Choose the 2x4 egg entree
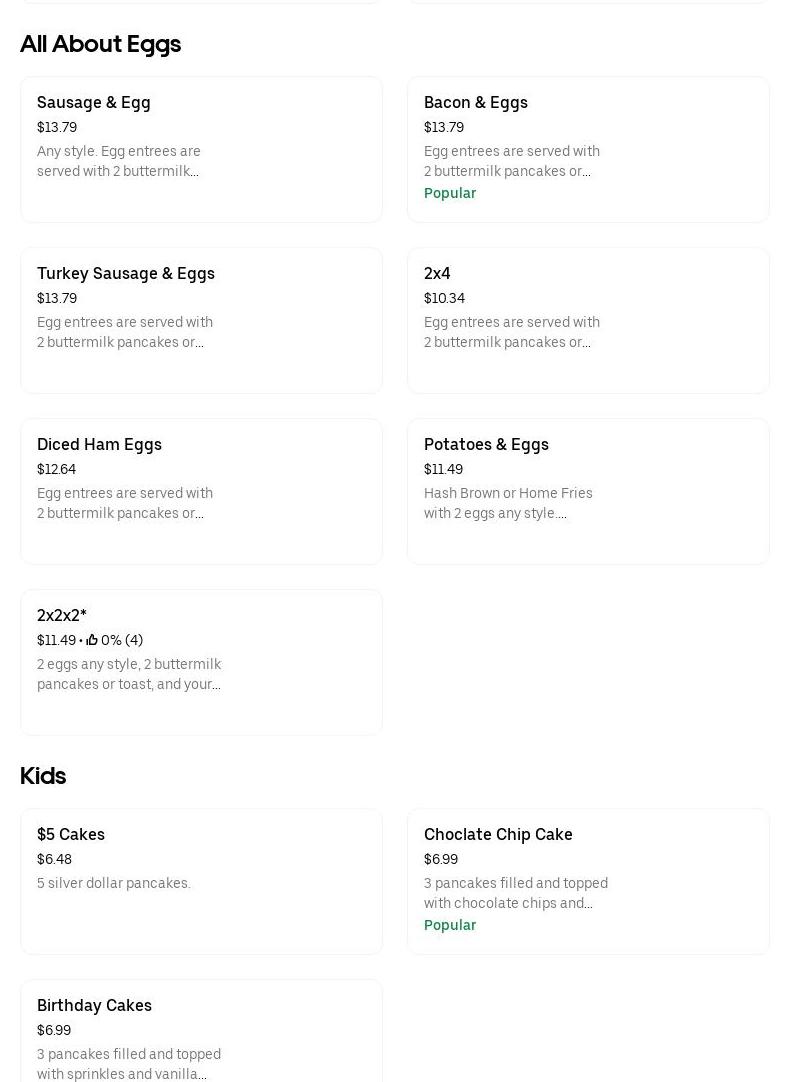This screenshot has height=1082, width=804. [x=437, y=273]
